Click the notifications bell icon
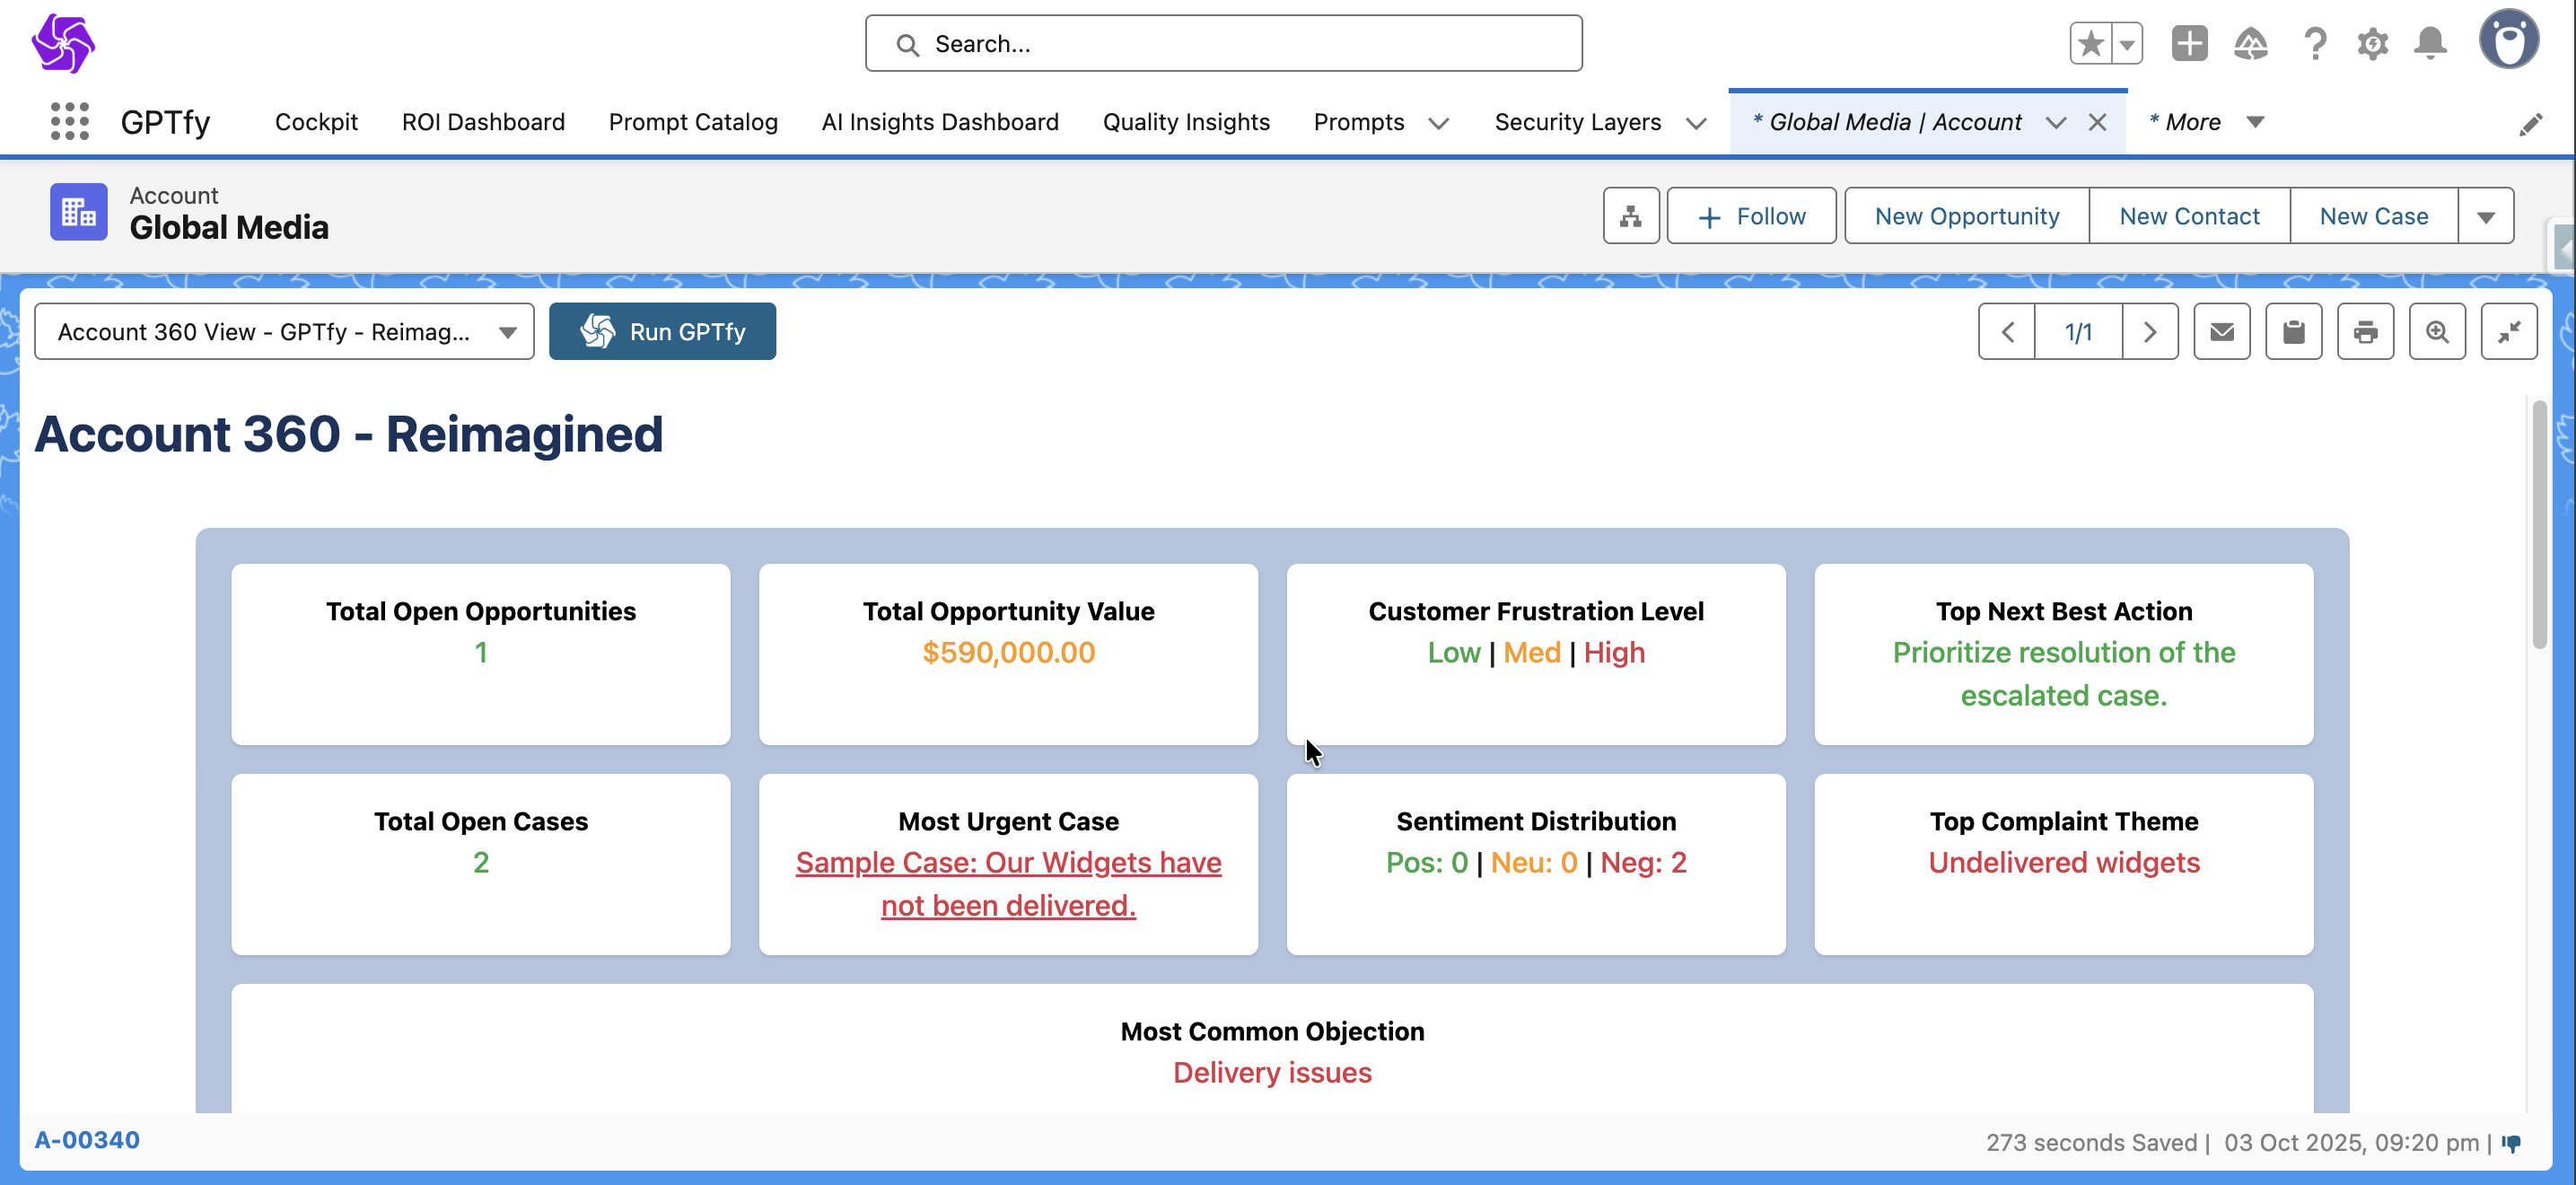 [x=2430, y=44]
